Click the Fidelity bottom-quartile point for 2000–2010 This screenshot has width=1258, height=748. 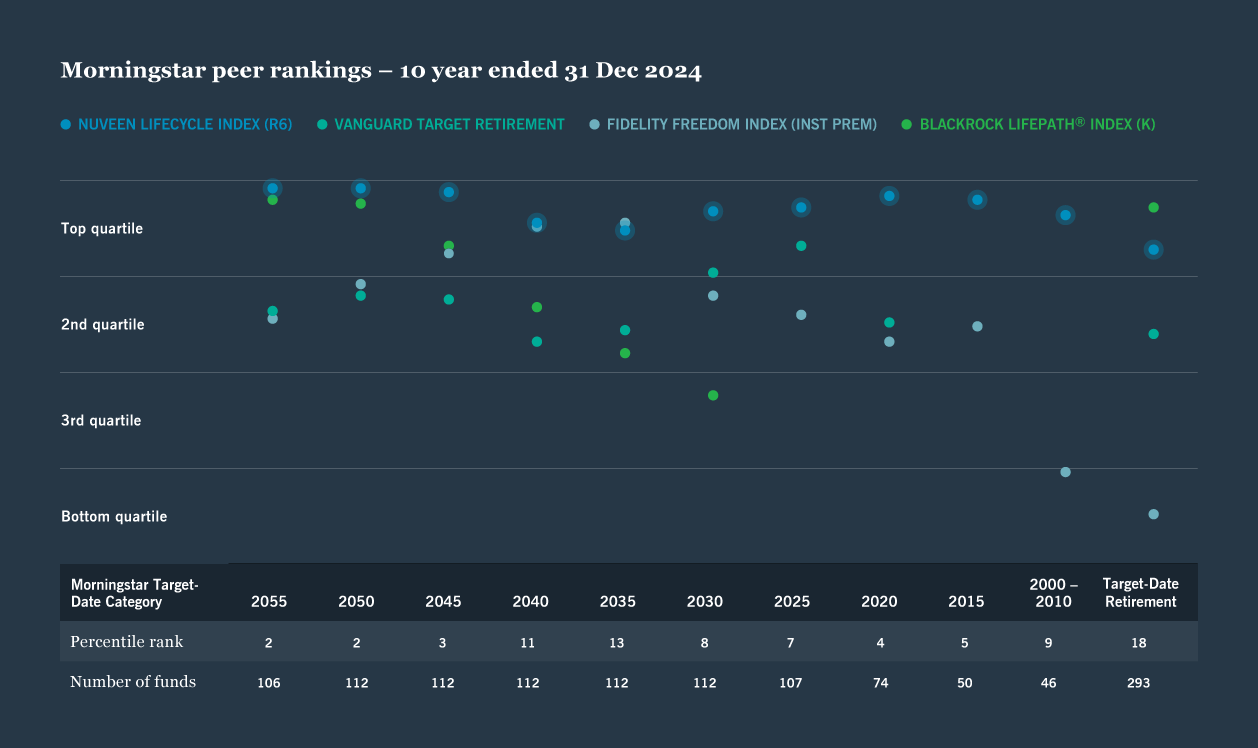[x=1065, y=472]
